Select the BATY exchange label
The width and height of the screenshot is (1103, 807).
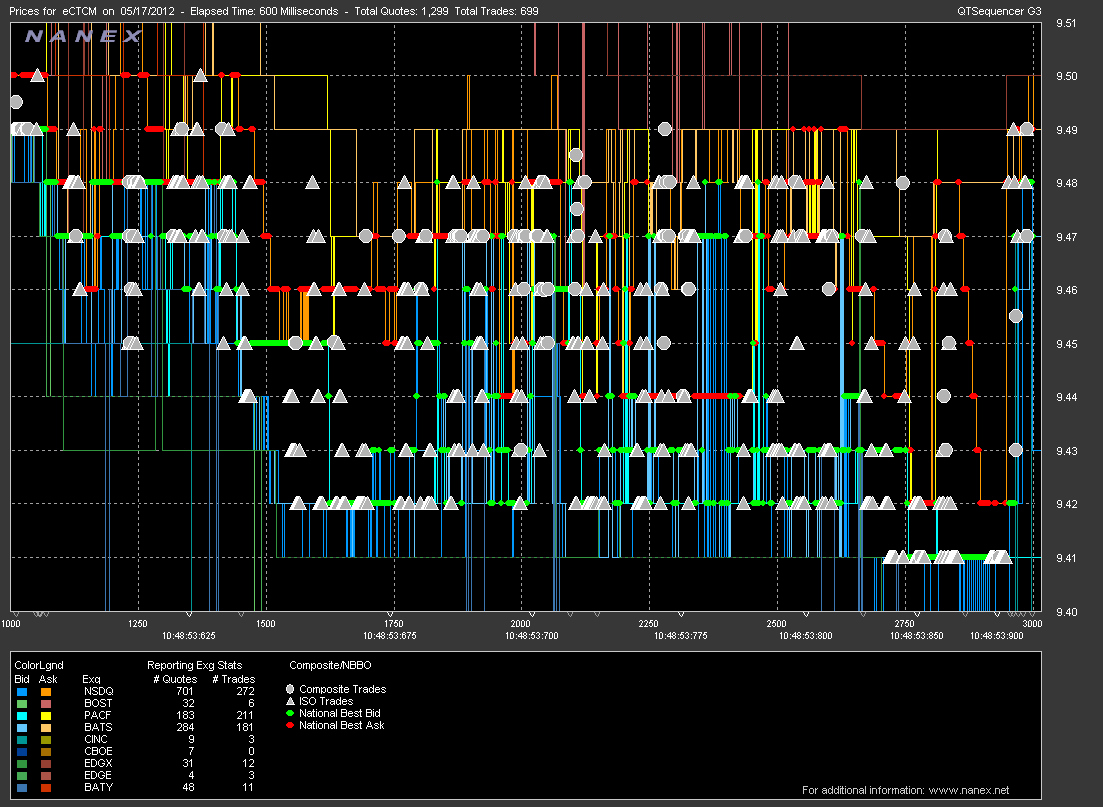[98, 787]
